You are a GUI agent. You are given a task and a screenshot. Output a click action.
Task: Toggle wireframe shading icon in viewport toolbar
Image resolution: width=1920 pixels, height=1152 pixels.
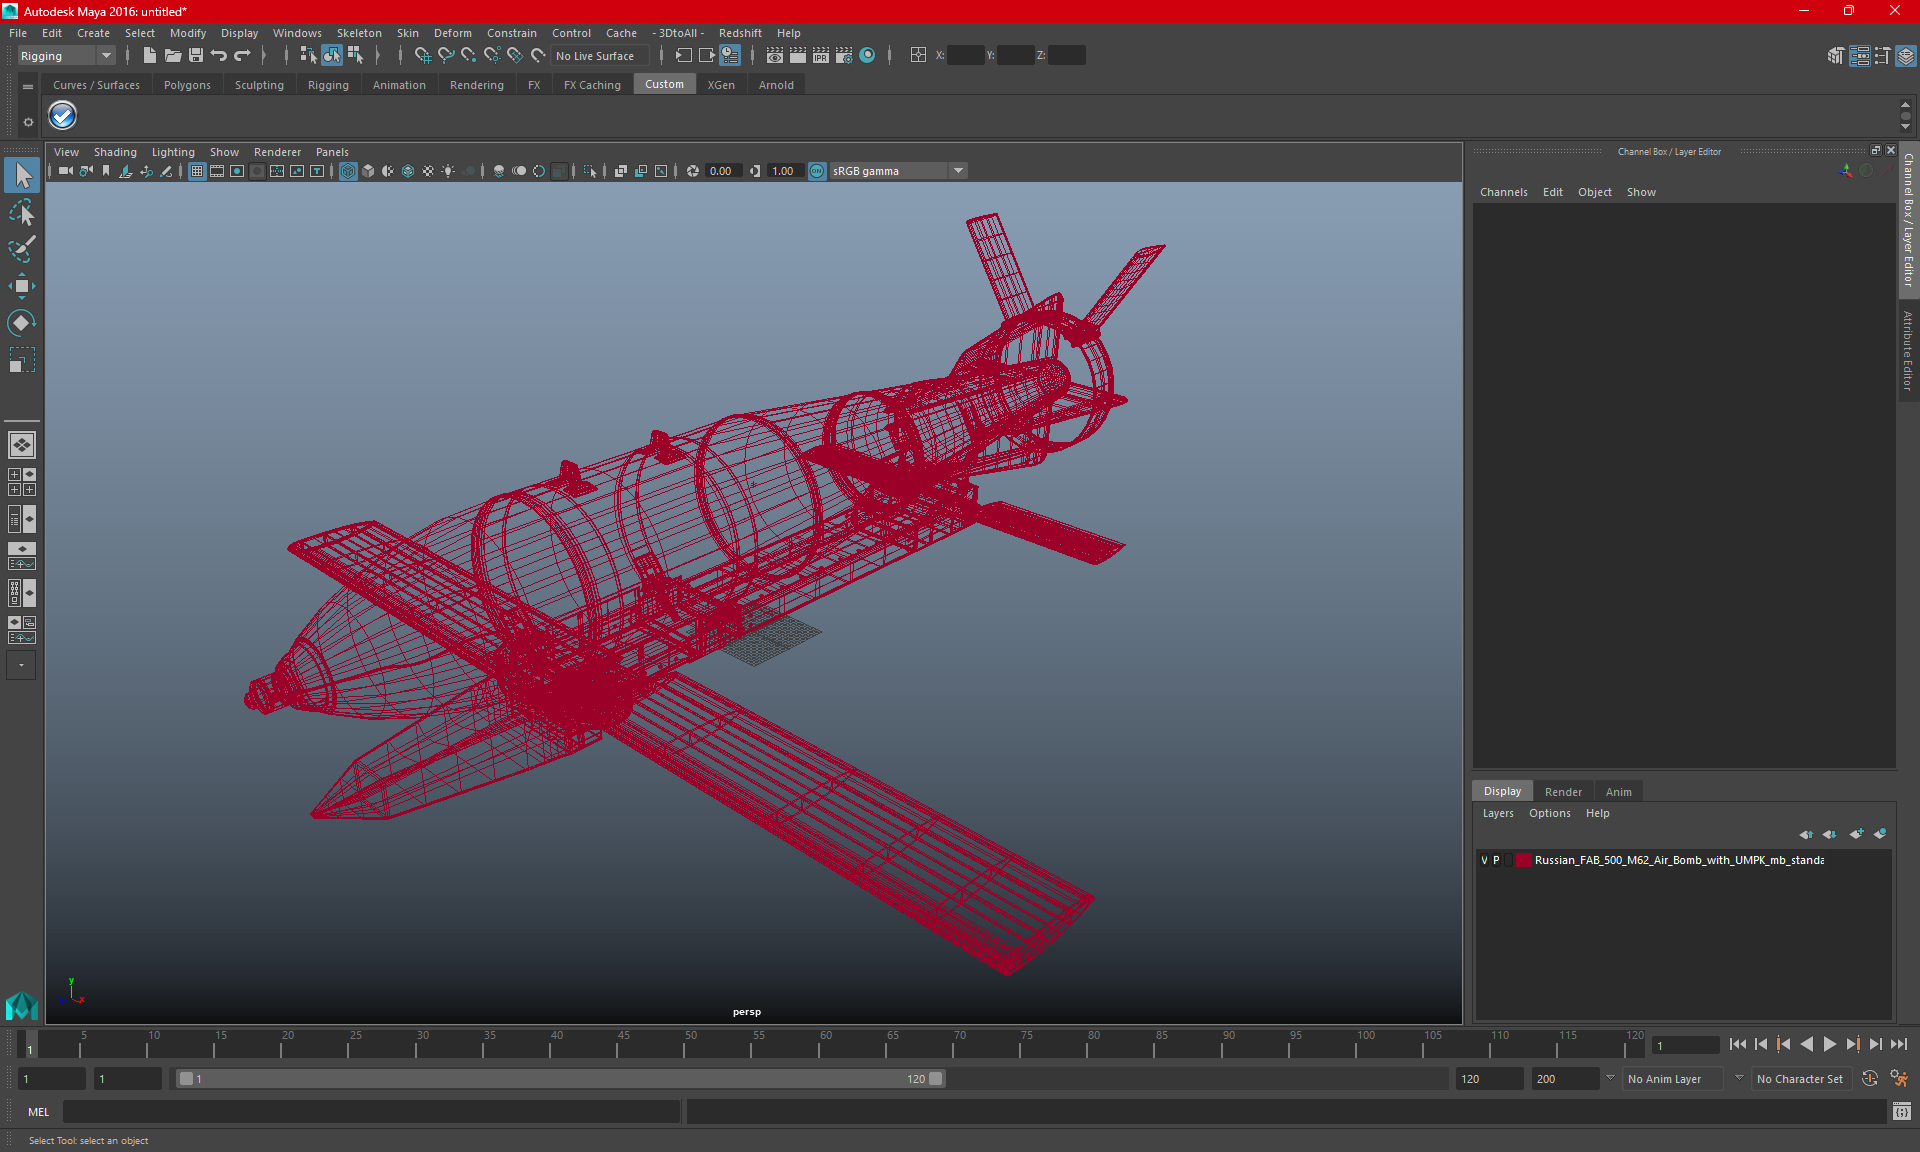click(x=348, y=171)
